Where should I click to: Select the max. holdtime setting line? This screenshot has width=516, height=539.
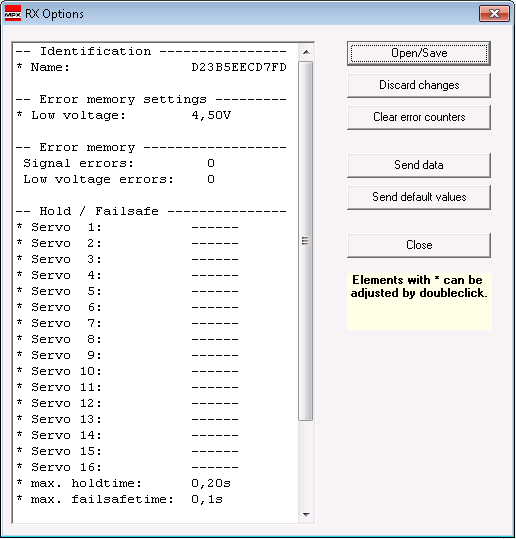coord(124,483)
